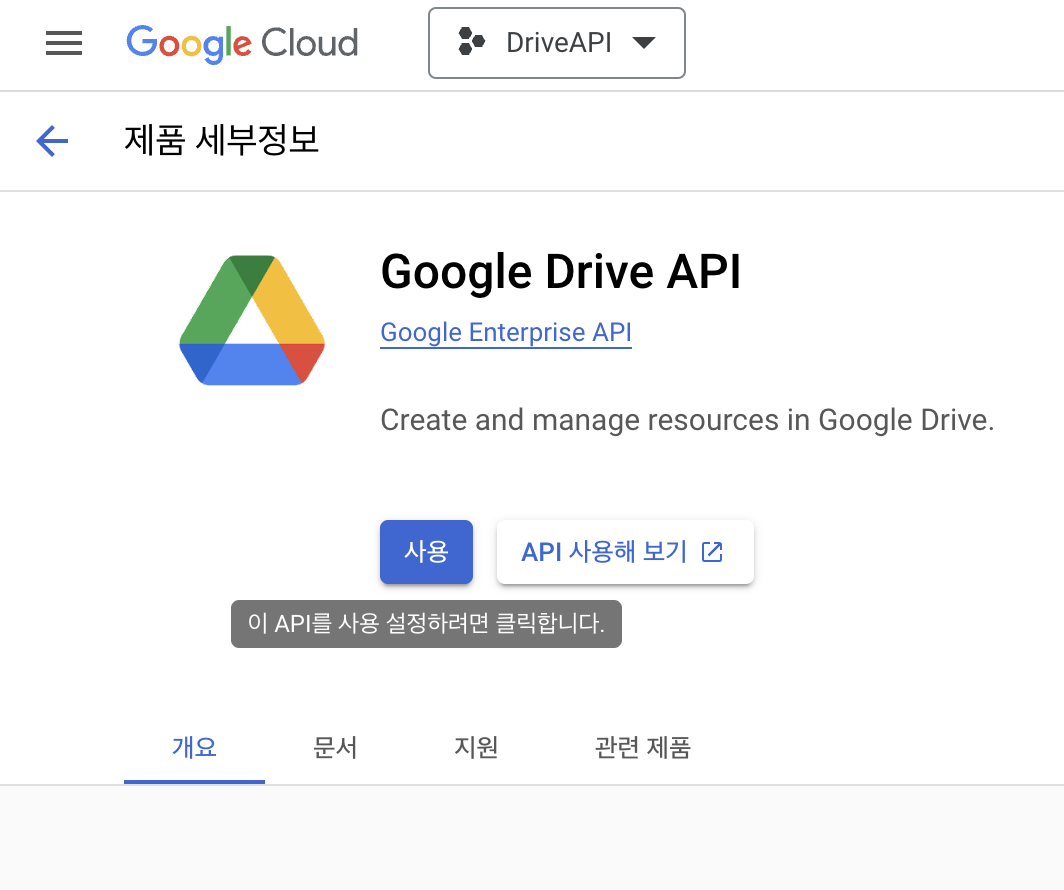Click the API 사용해 보기 button

tap(625, 552)
